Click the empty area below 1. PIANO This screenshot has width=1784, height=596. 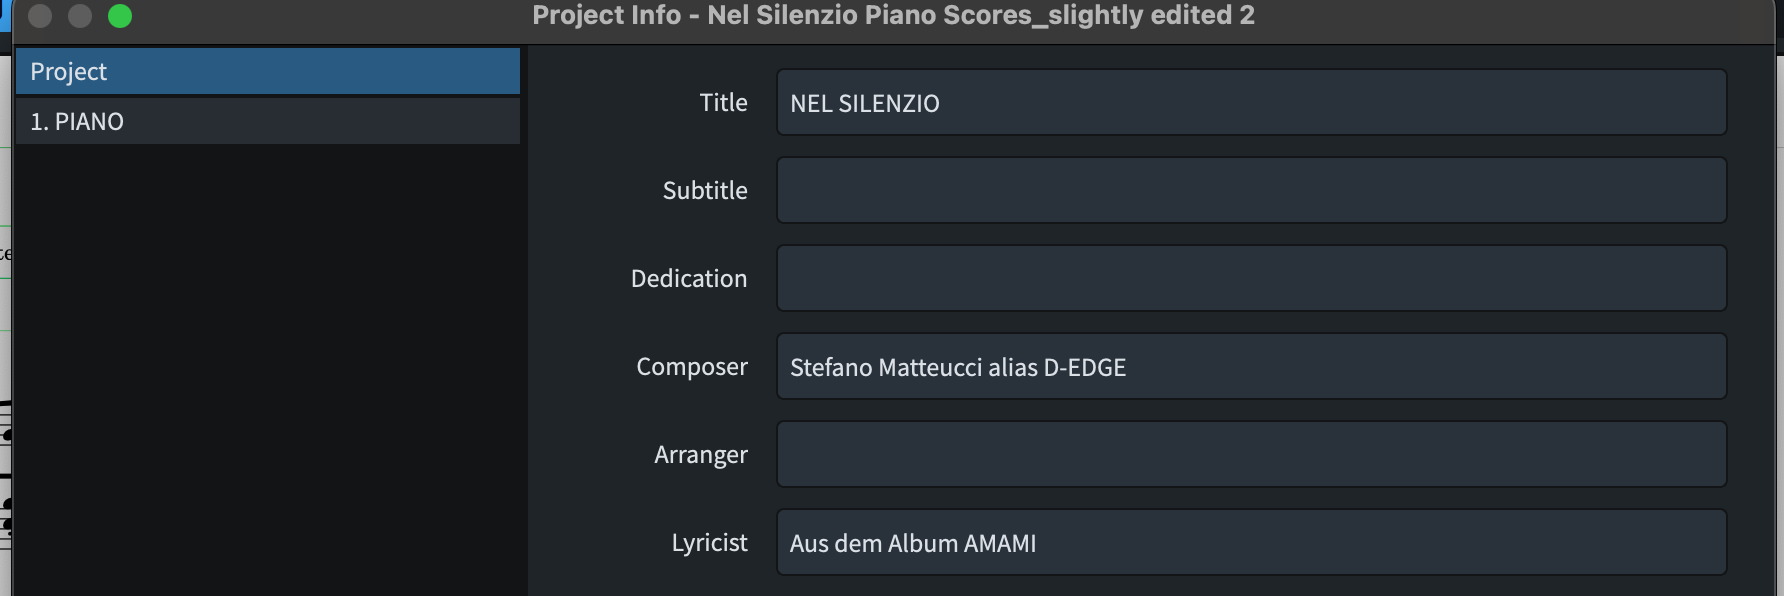[x=267, y=370]
